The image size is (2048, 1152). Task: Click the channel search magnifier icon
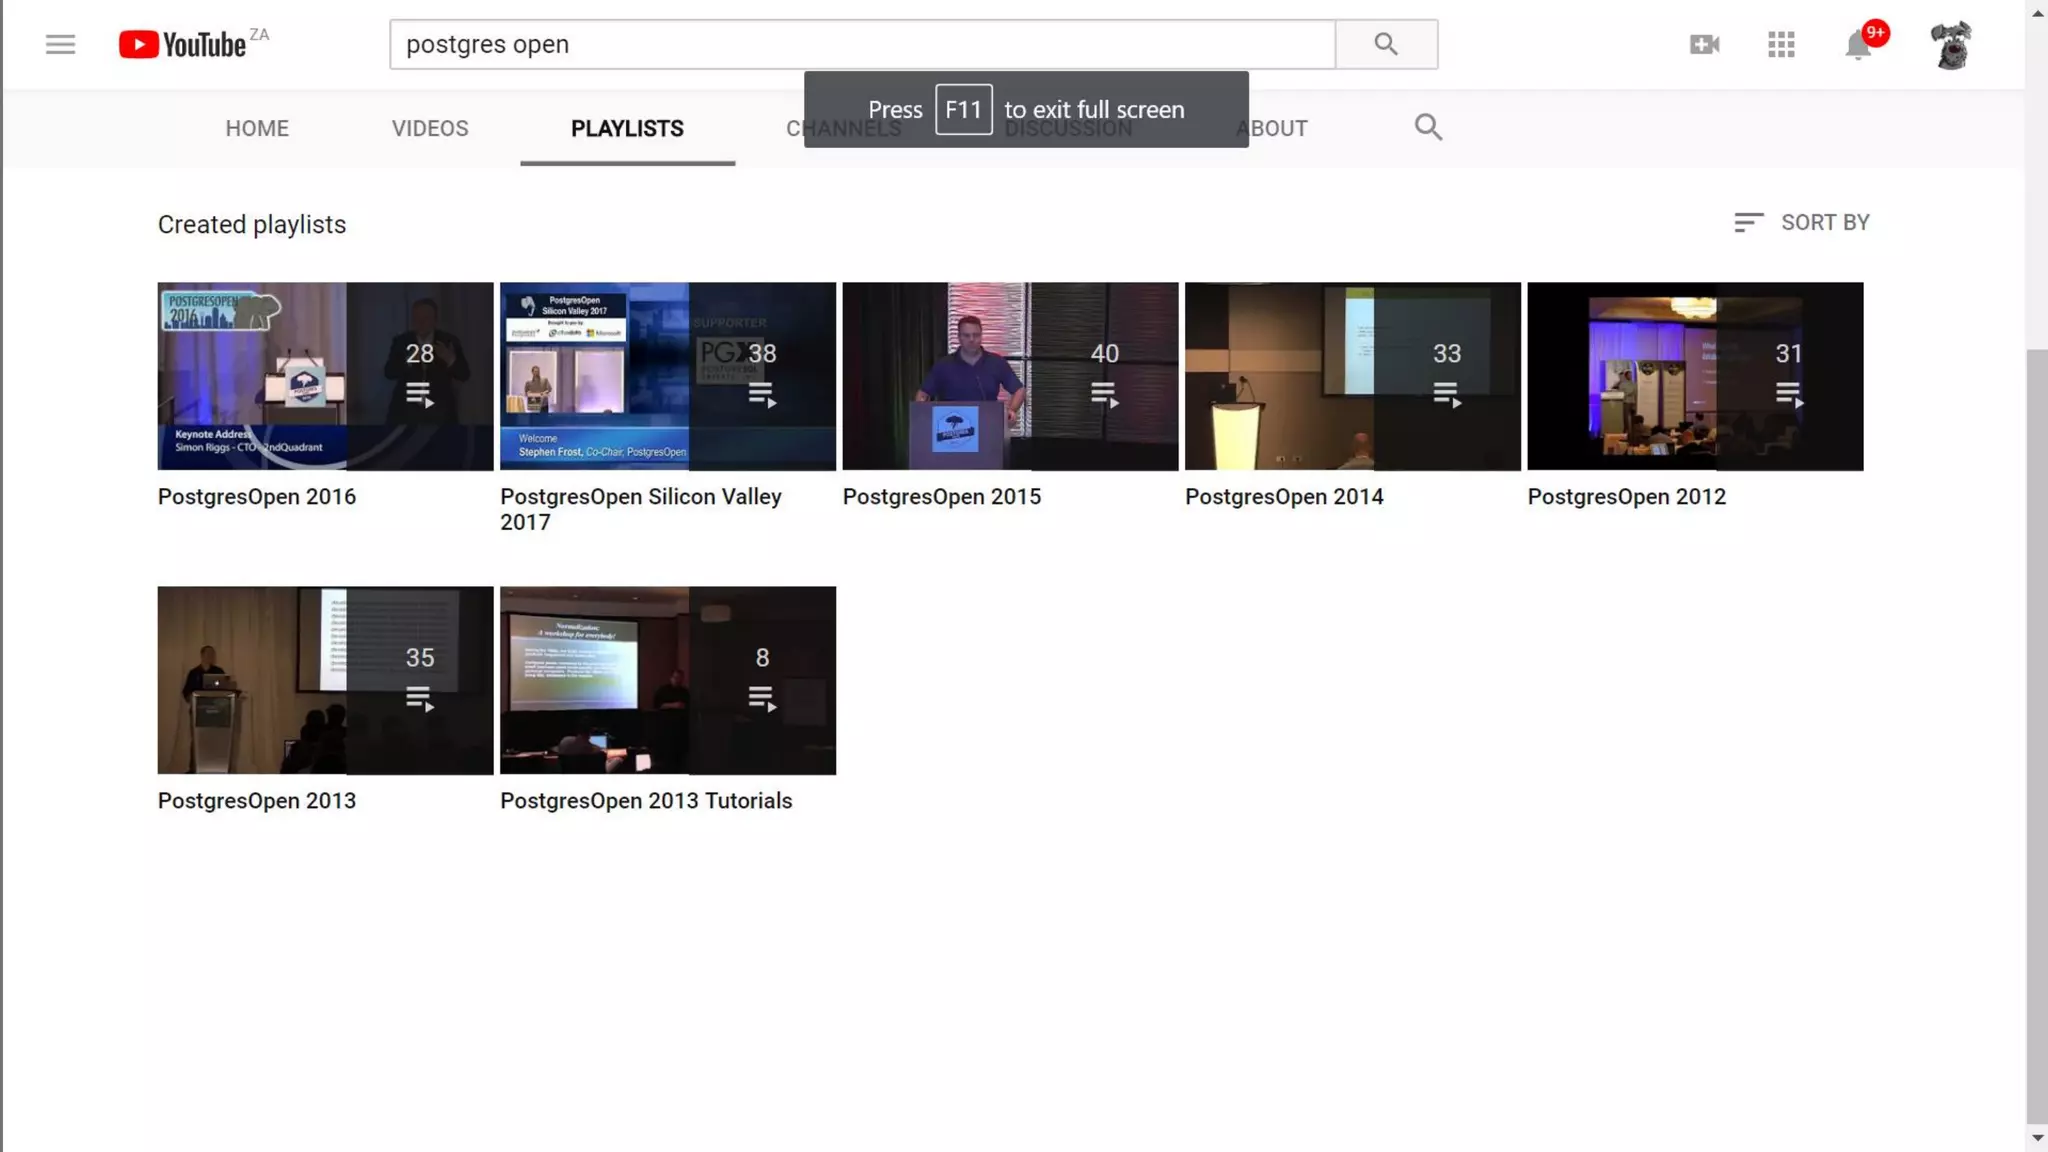click(1428, 128)
